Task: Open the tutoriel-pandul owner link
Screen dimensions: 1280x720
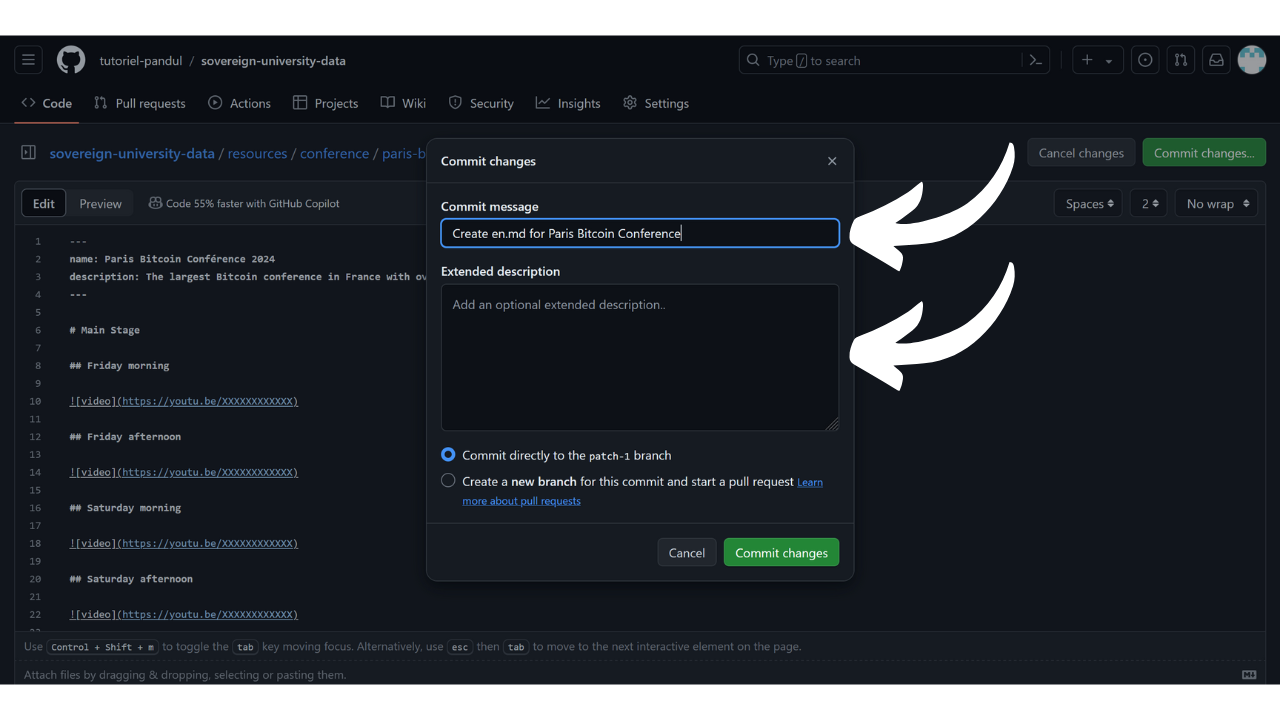Action: pyautogui.click(x=141, y=61)
